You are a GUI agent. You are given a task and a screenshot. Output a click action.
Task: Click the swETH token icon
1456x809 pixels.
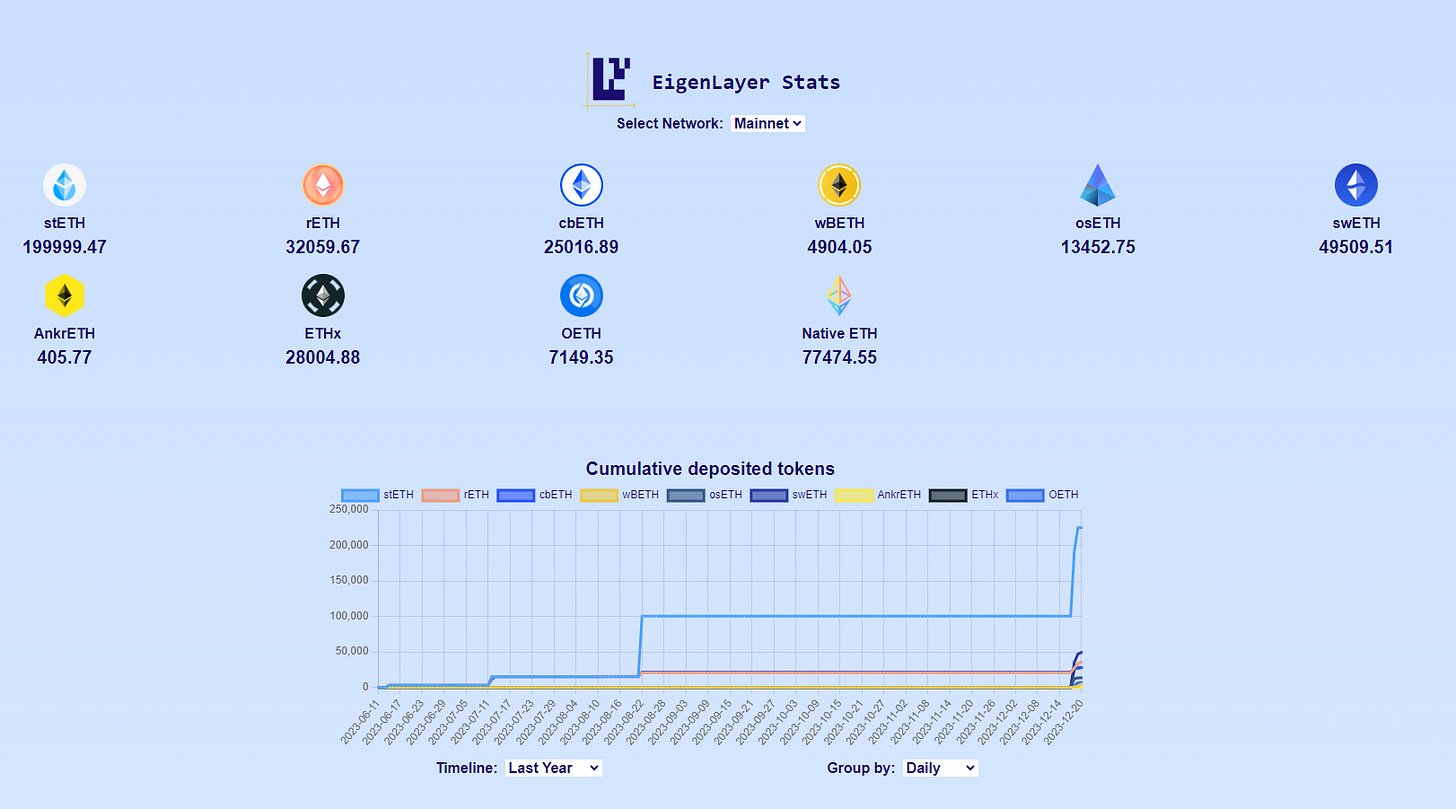click(1356, 185)
